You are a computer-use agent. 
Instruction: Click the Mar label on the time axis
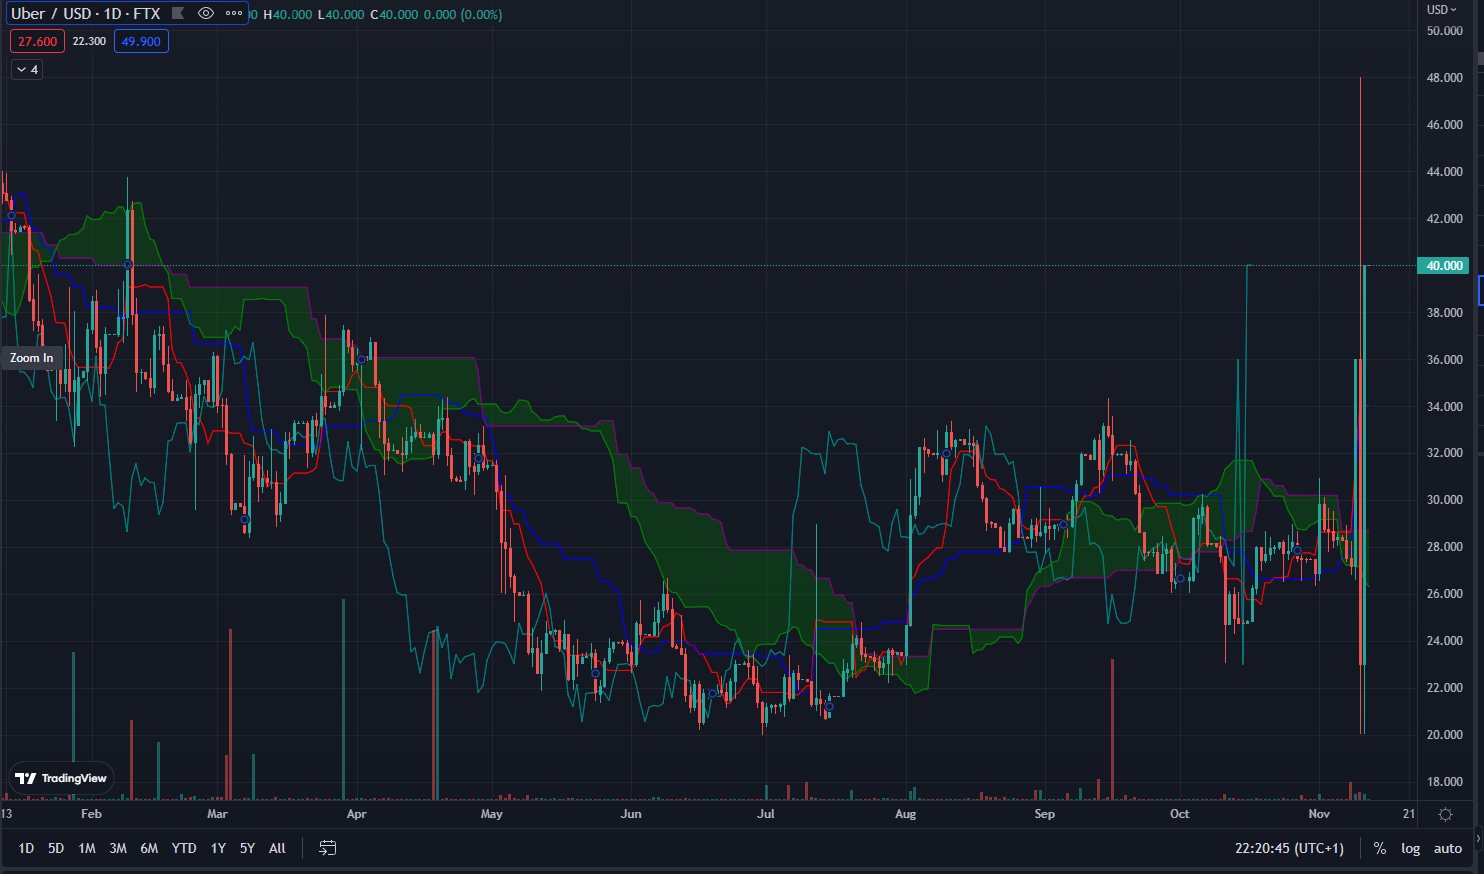tap(217, 814)
